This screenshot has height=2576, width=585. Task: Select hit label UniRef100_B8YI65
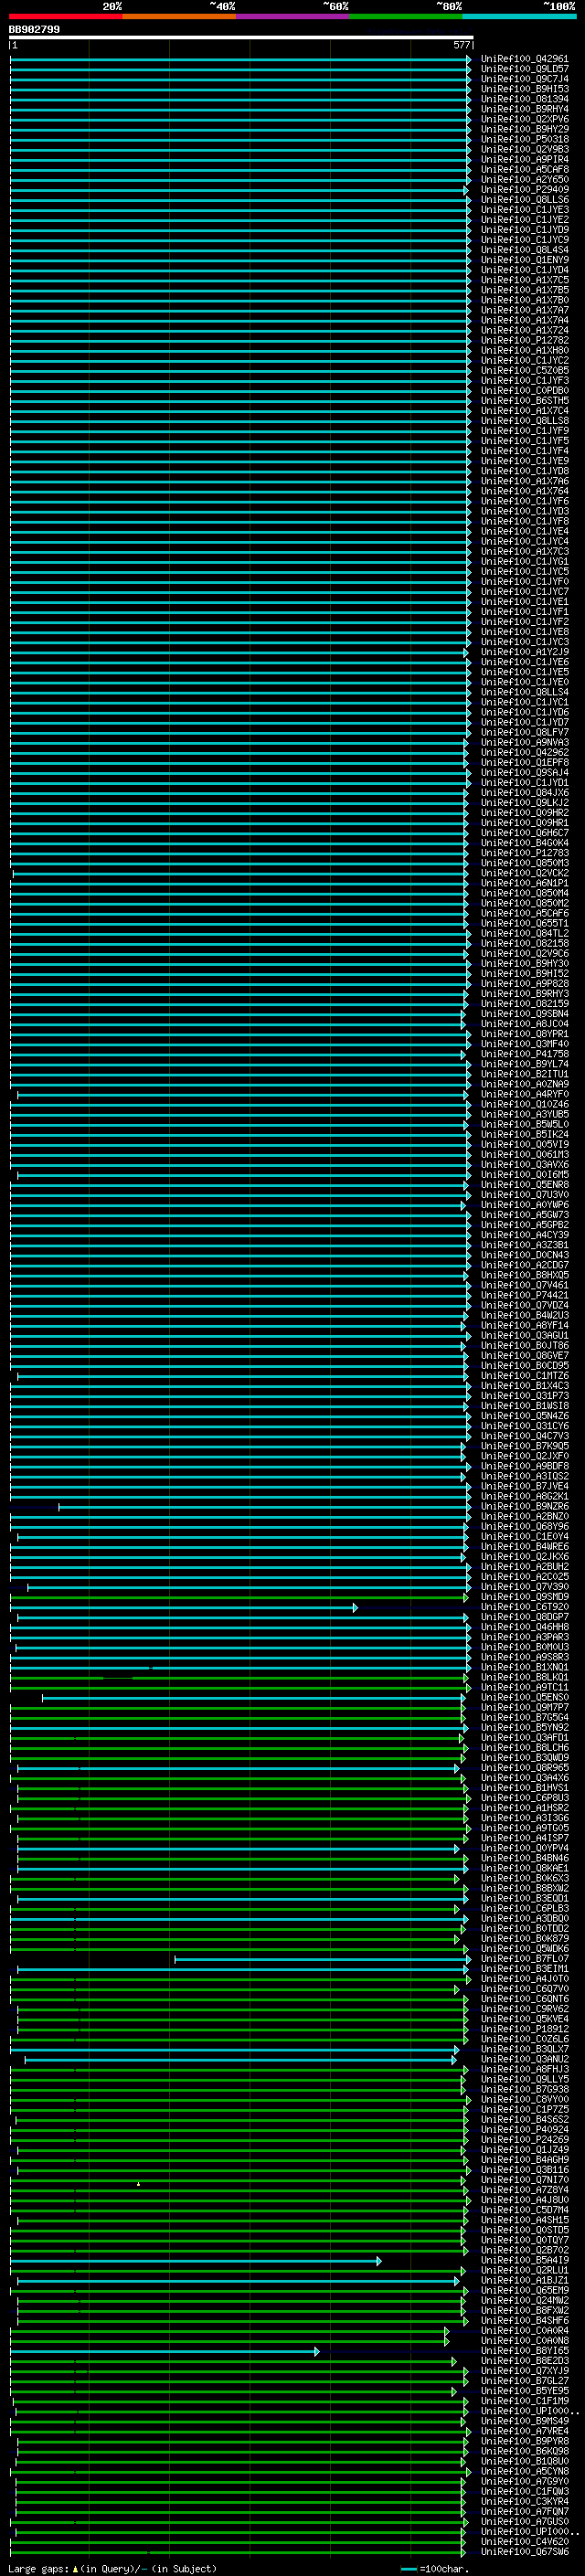(x=524, y=2352)
